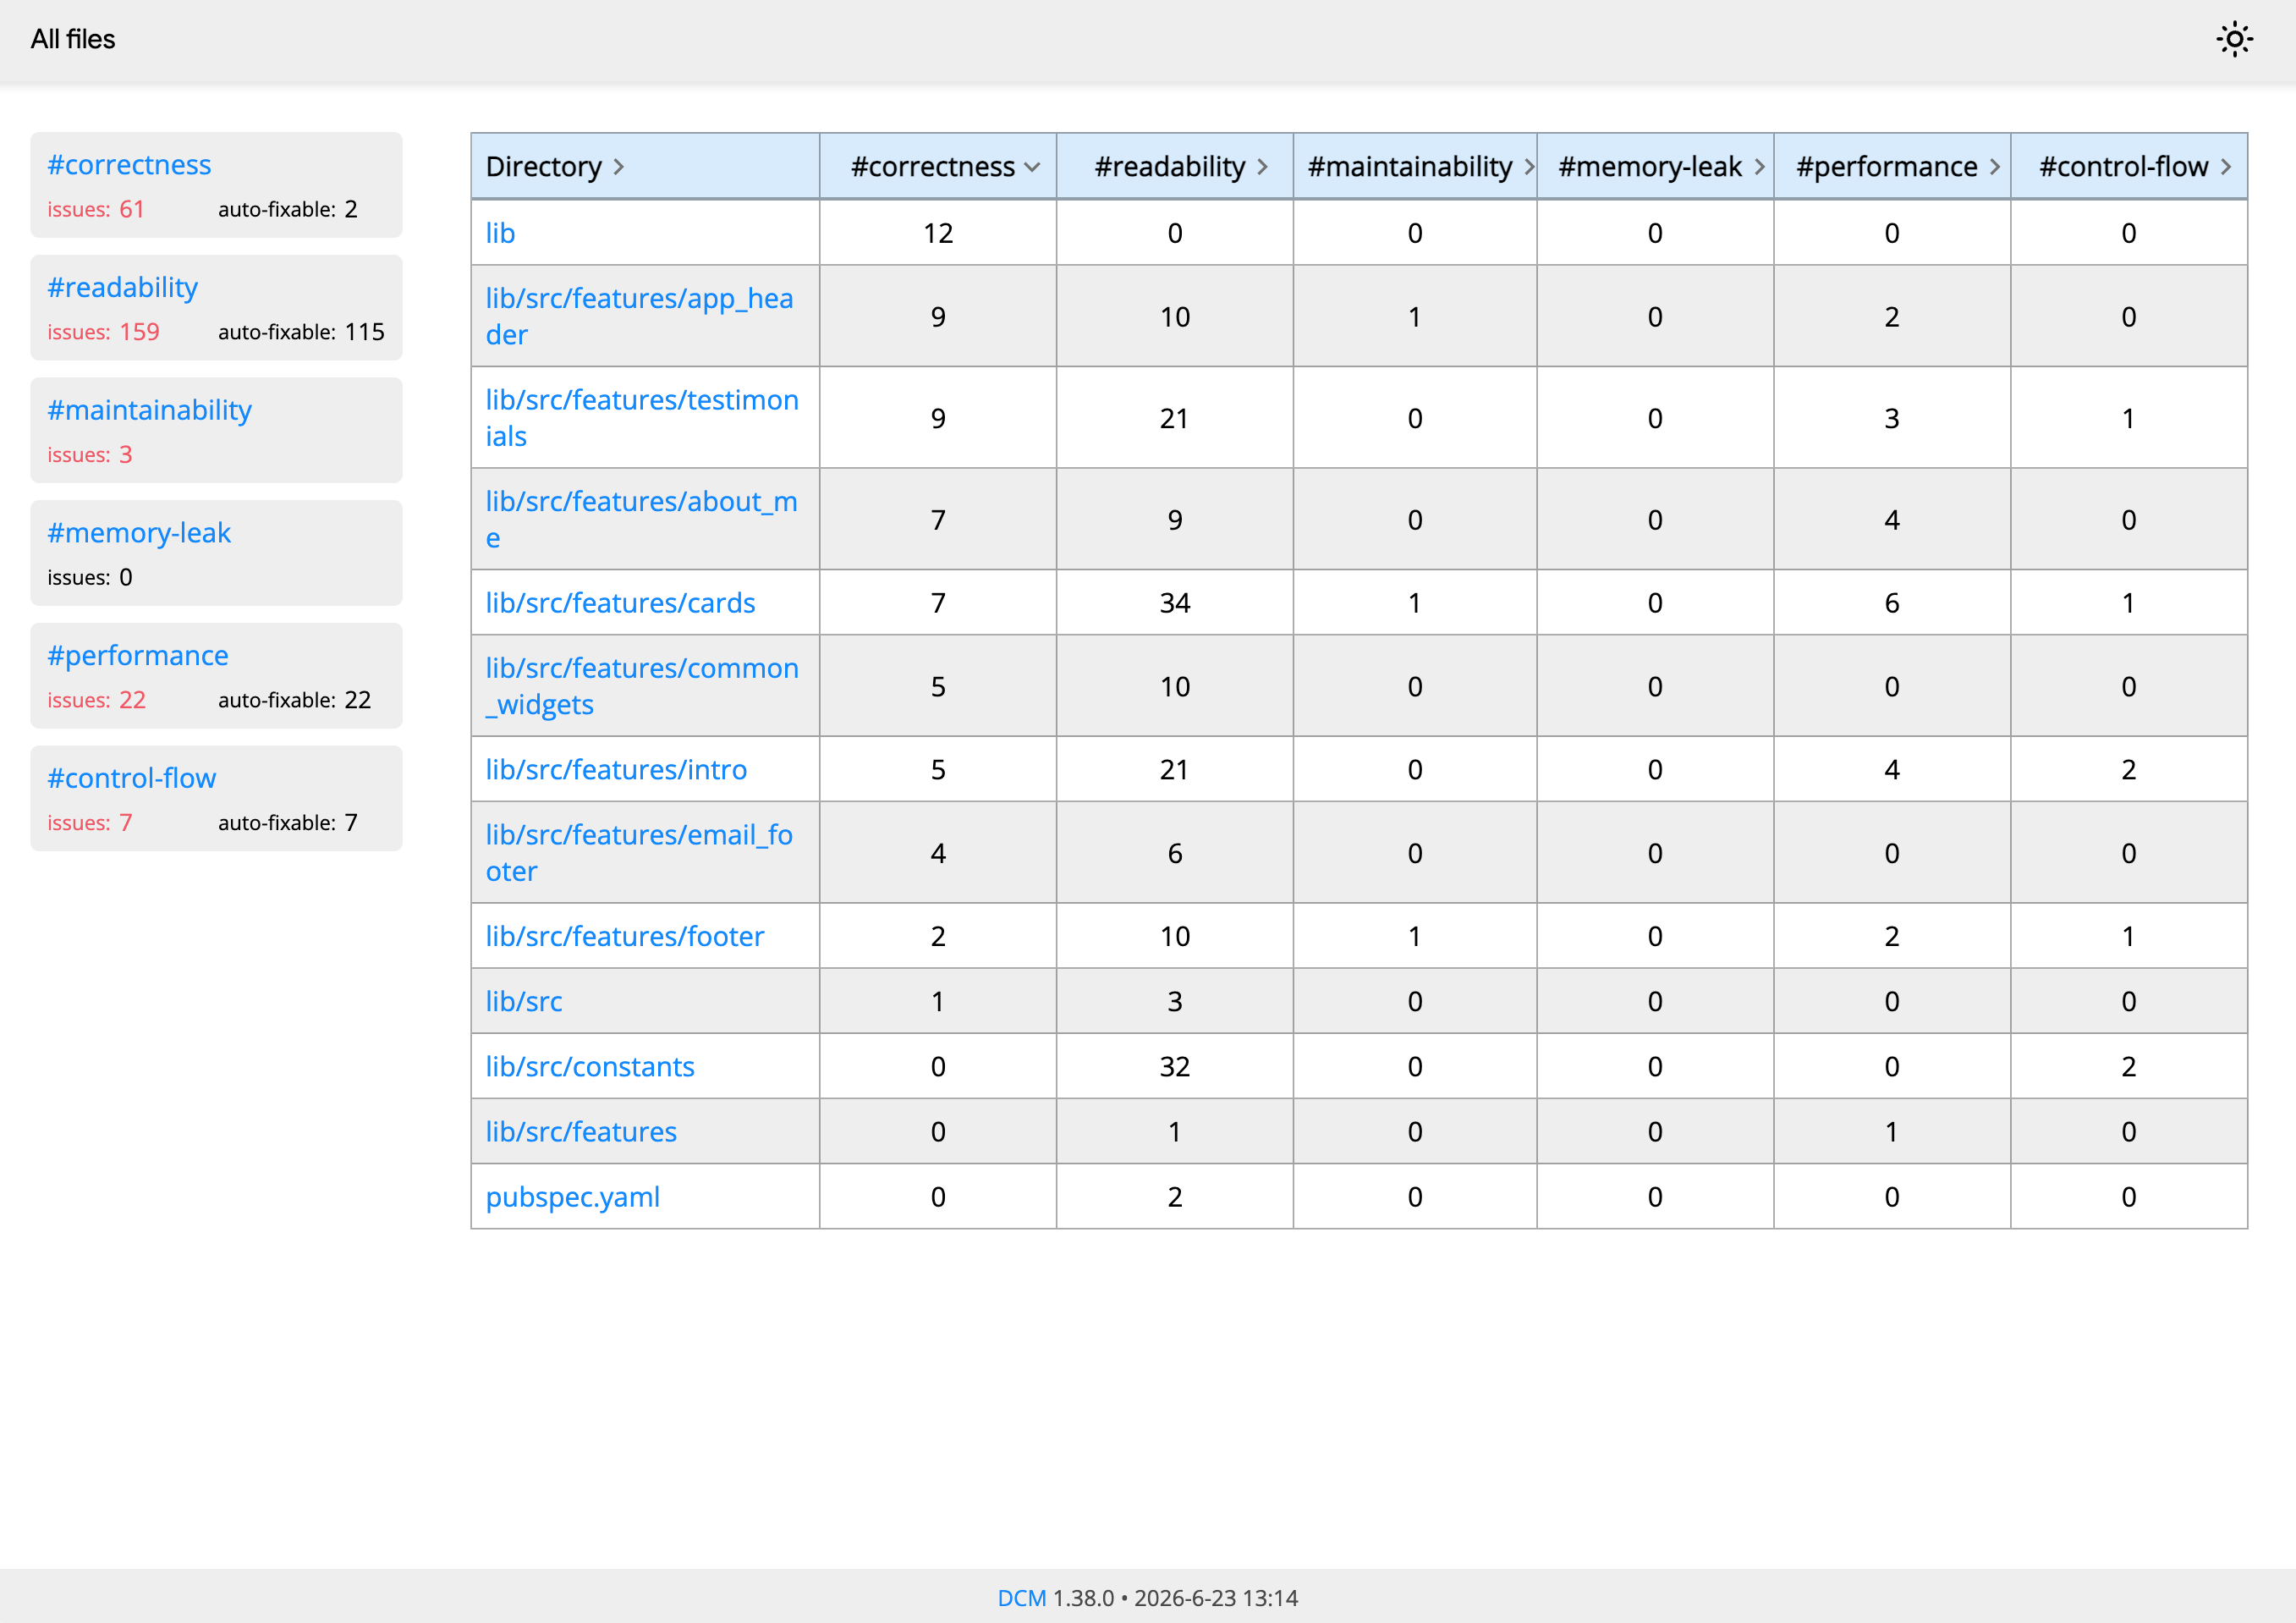Viewport: 2296px width, 1623px height.
Task: Open the lib/src/features/footer directory
Action: [625, 936]
